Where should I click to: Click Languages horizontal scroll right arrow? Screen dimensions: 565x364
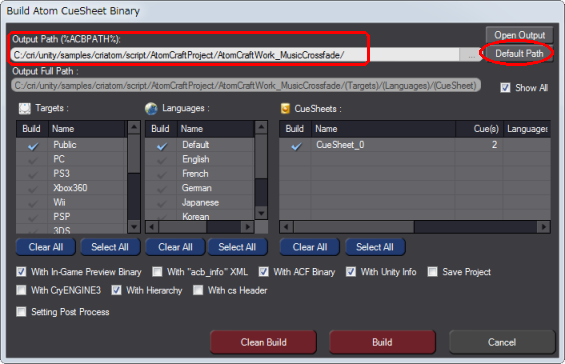click(247, 227)
